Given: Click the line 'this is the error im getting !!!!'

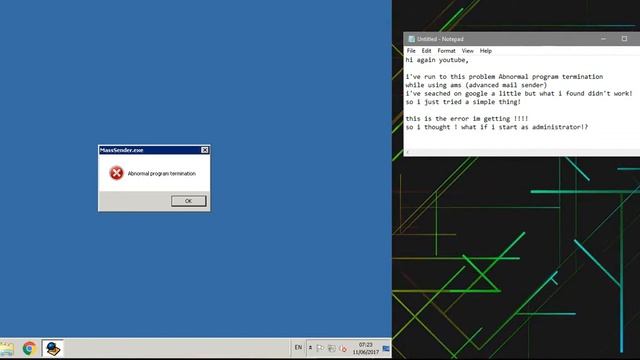Looking at the screenshot, I should [467, 118].
